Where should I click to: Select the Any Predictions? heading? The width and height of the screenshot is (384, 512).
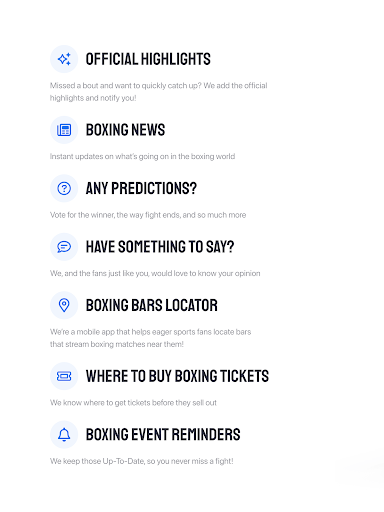pos(141,188)
